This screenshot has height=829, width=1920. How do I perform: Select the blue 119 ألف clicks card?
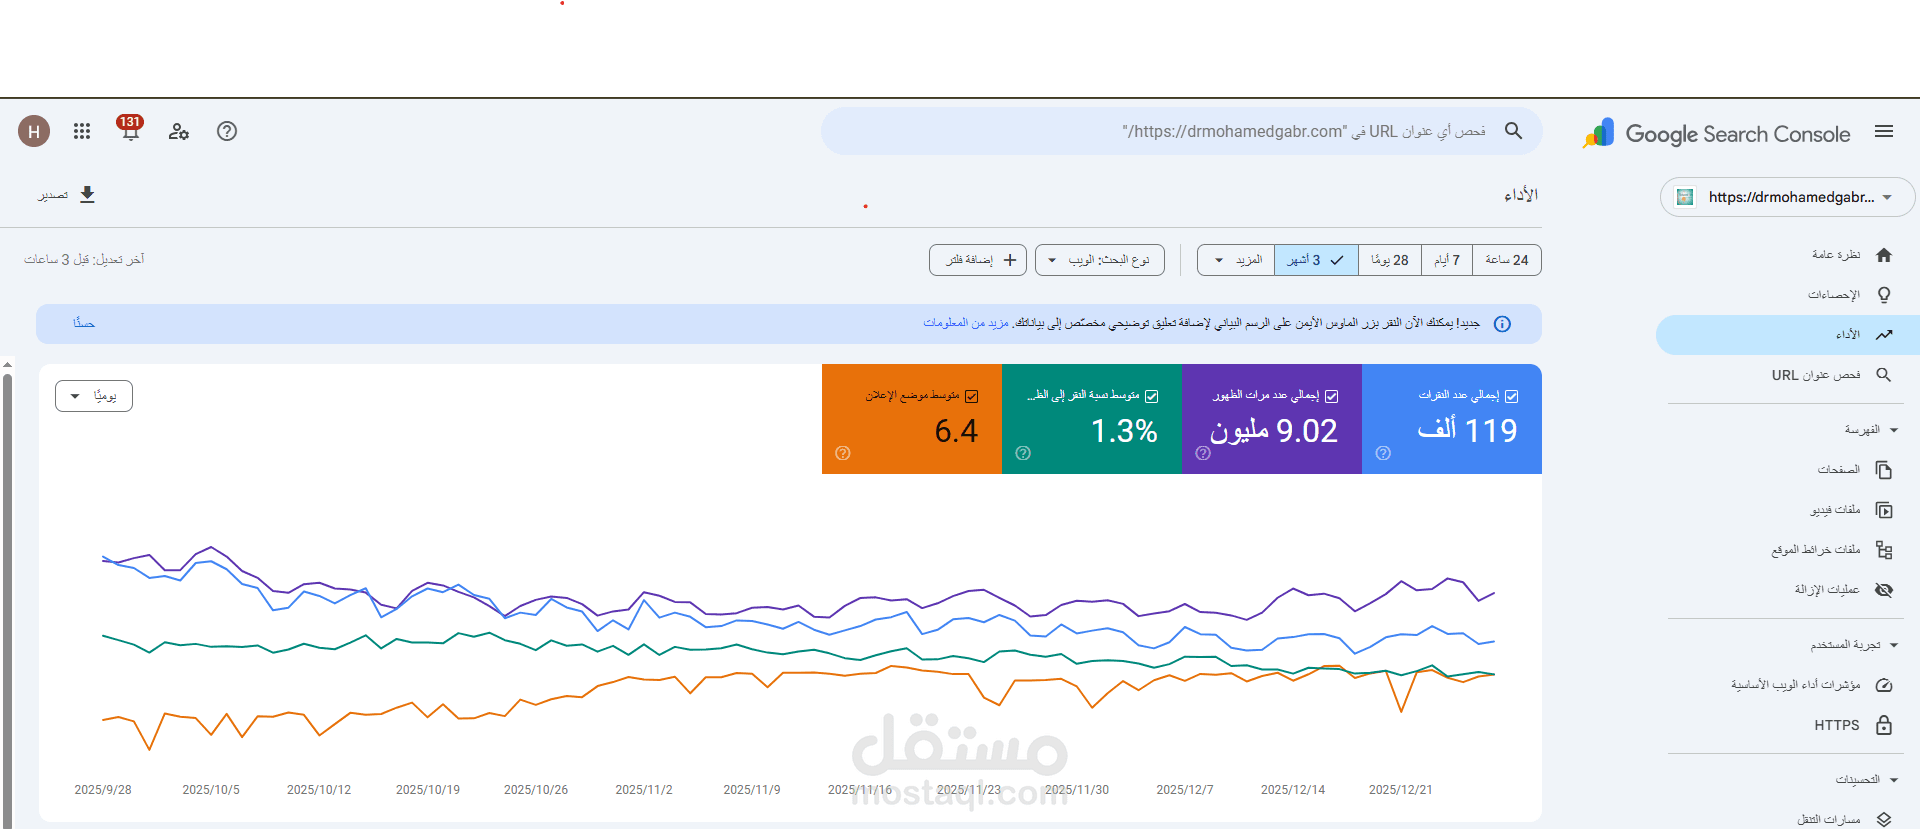coord(1452,419)
